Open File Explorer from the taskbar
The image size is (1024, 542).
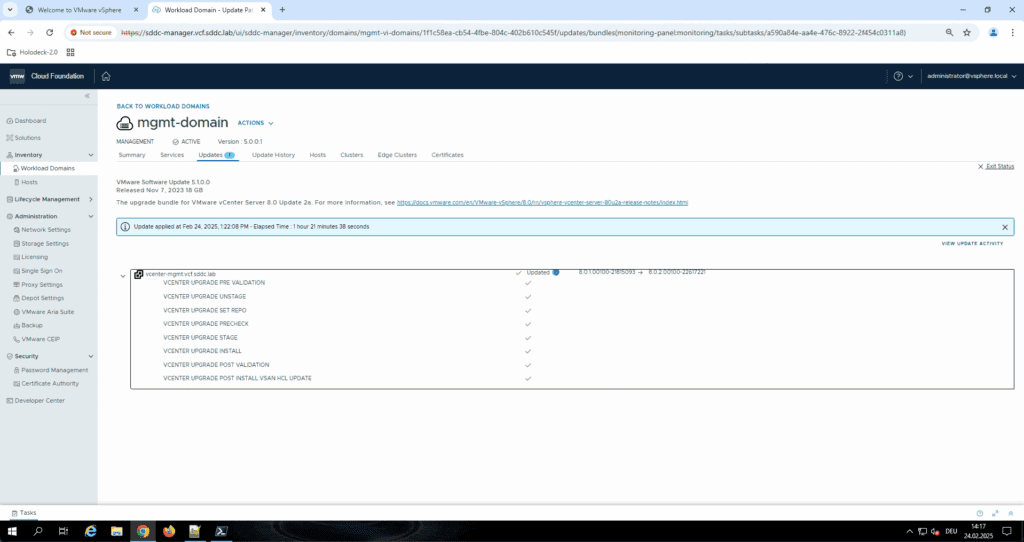pos(116,532)
